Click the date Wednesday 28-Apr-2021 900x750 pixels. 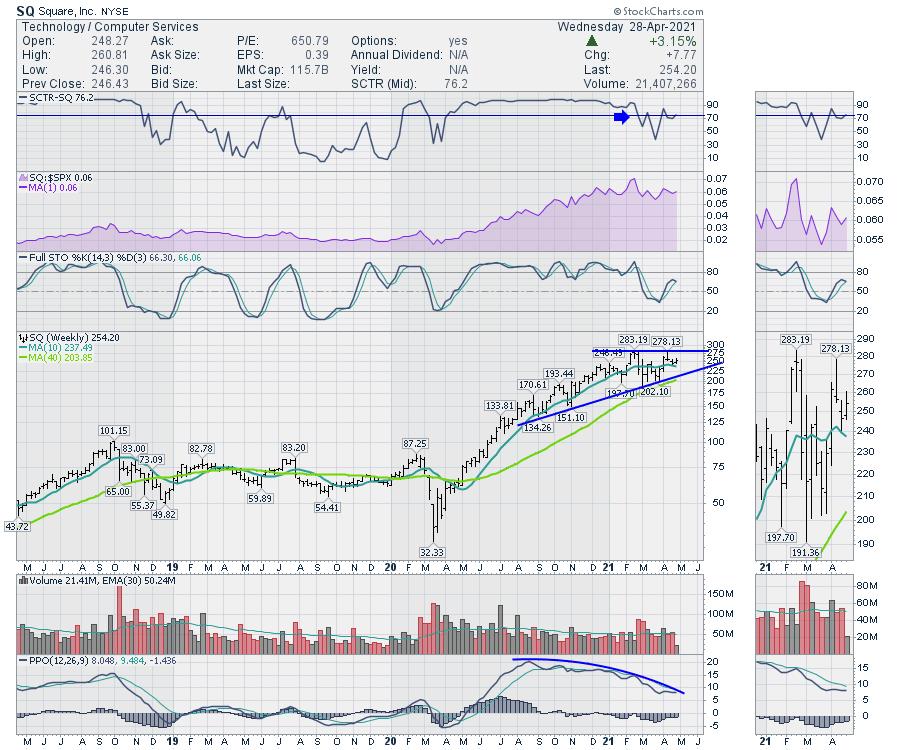[626, 26]
